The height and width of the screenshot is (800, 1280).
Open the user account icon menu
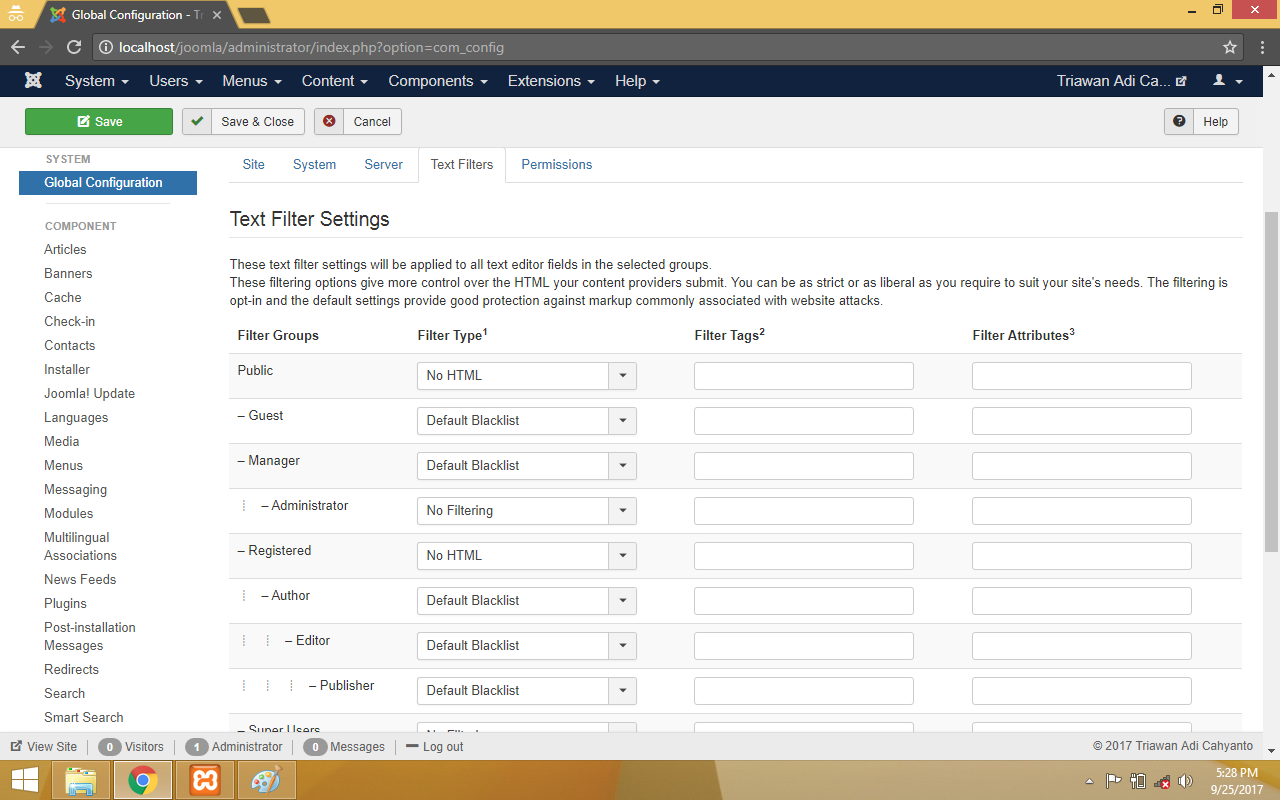(x=1227, y=81)
